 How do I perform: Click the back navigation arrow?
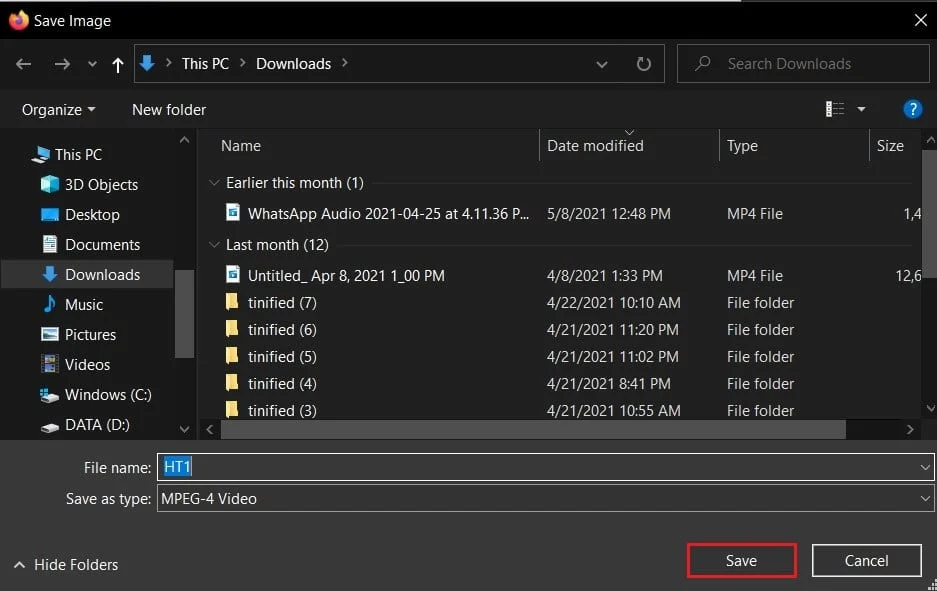pos(23,63)
